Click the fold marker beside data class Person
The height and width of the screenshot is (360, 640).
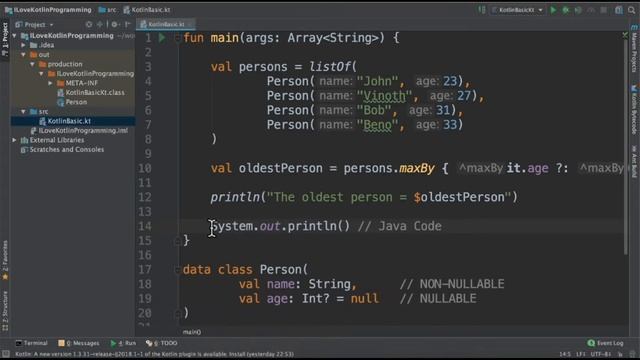coord(177,270)
